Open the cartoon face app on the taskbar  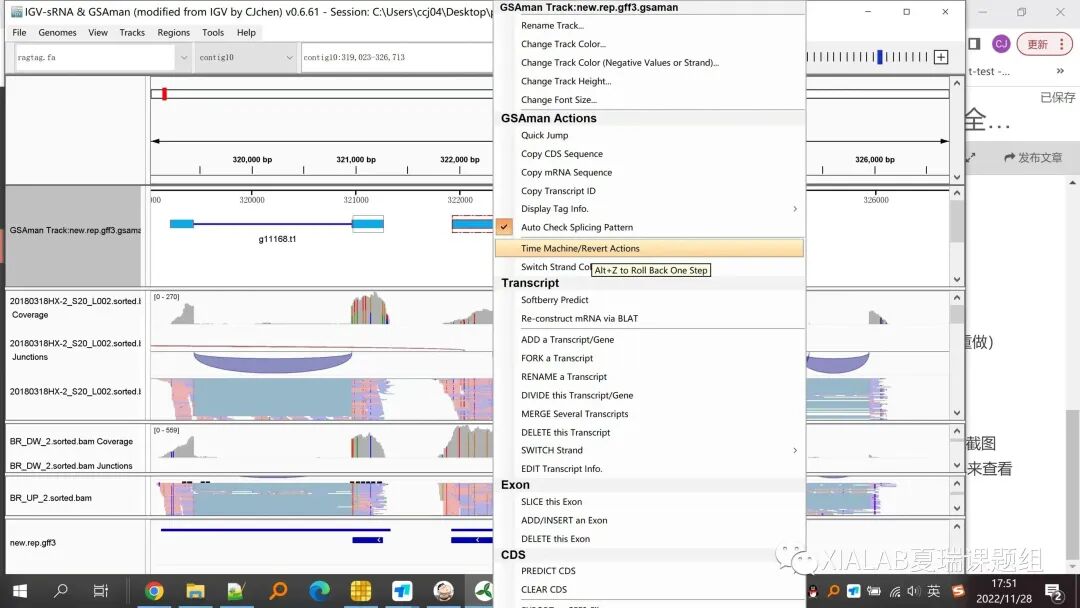(x=444, y=591)
